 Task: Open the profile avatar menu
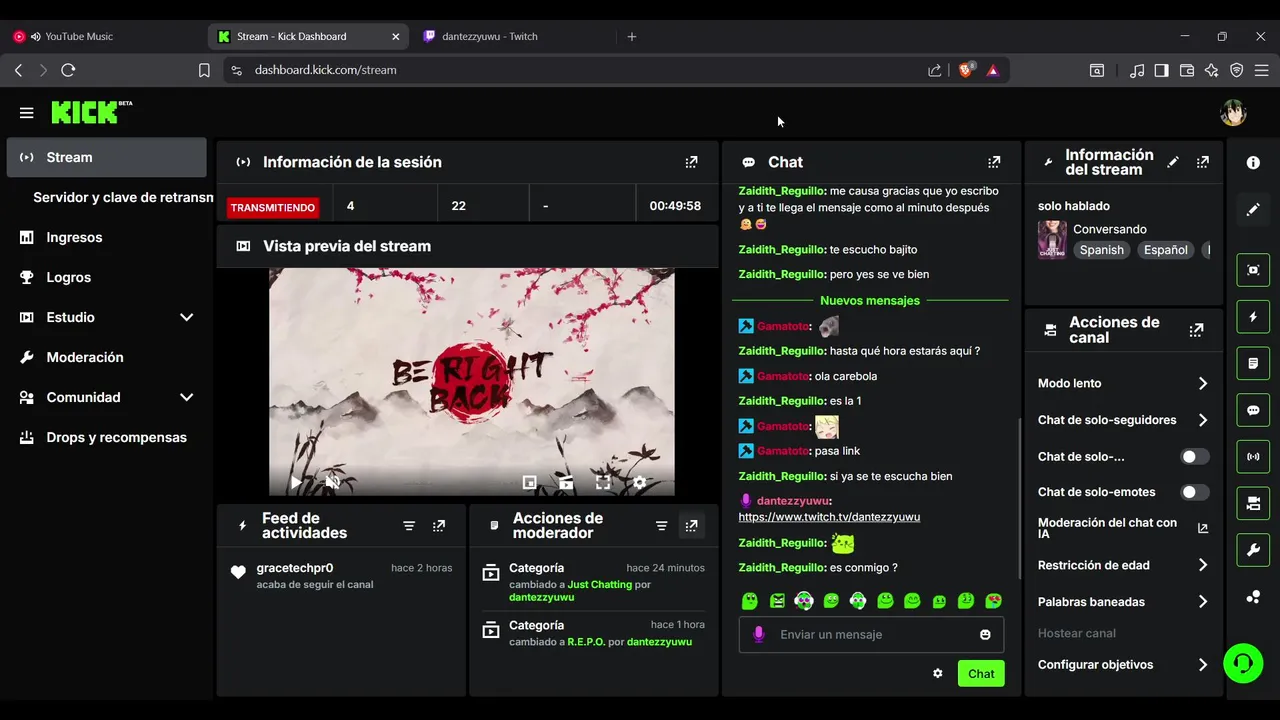(1233, 113)
